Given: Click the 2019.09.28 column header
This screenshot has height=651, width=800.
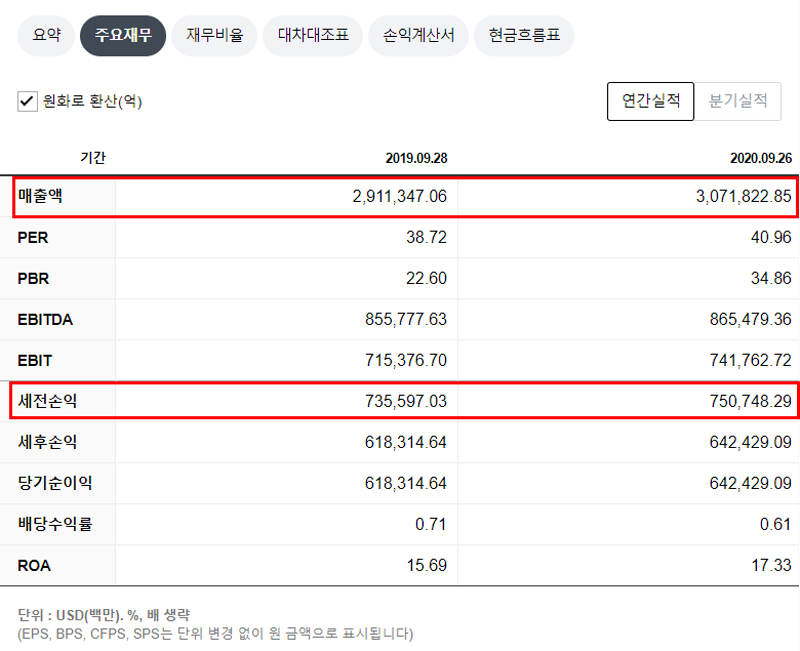Looking at the screenshot, I should (416, 158).
